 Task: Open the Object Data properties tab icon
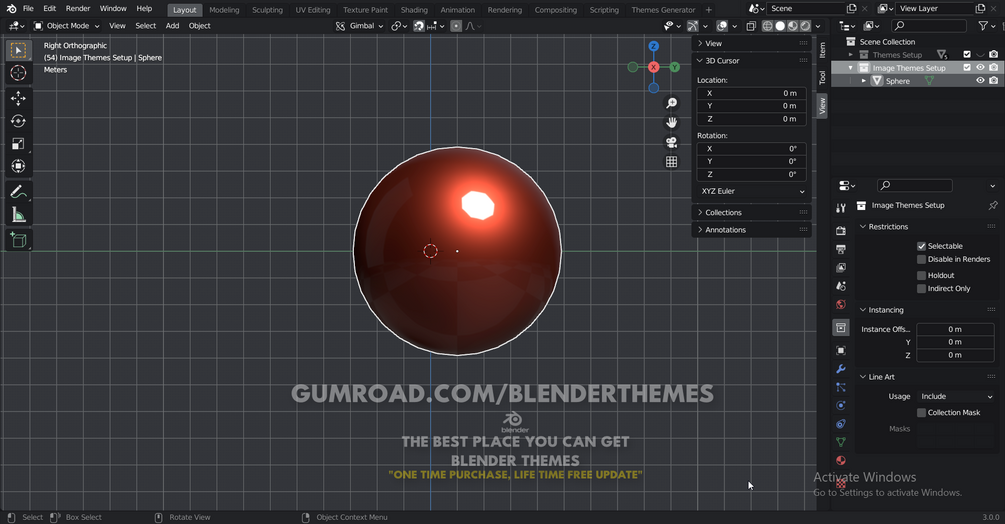pos(841,442)
